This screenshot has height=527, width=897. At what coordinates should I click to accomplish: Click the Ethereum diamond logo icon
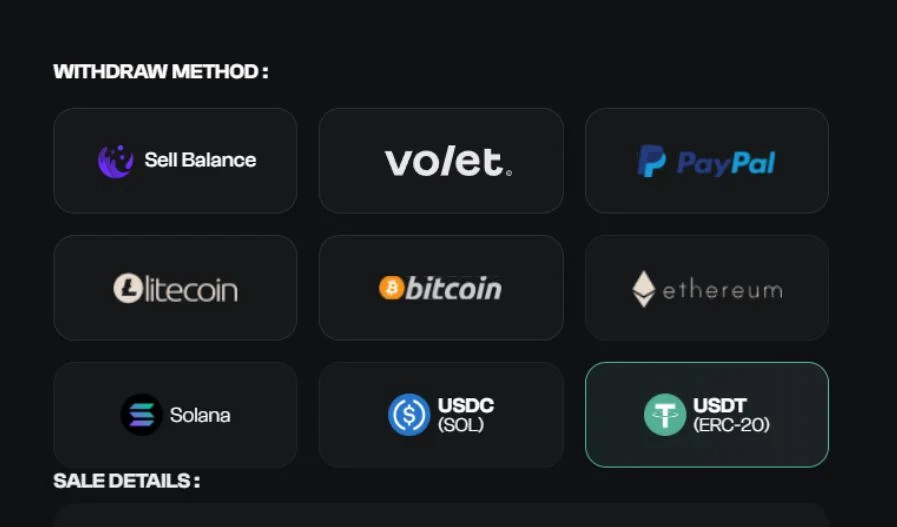tap(644, 289)
